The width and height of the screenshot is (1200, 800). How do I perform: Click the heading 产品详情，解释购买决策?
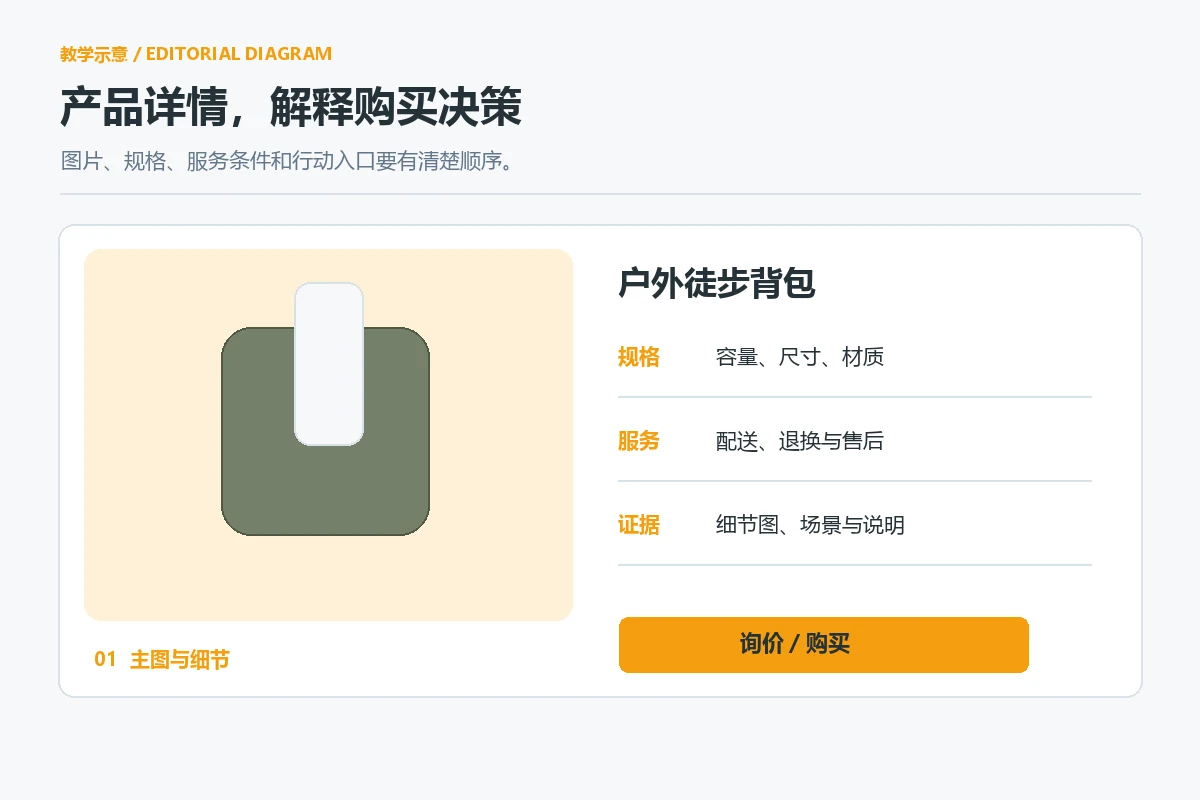291,107
